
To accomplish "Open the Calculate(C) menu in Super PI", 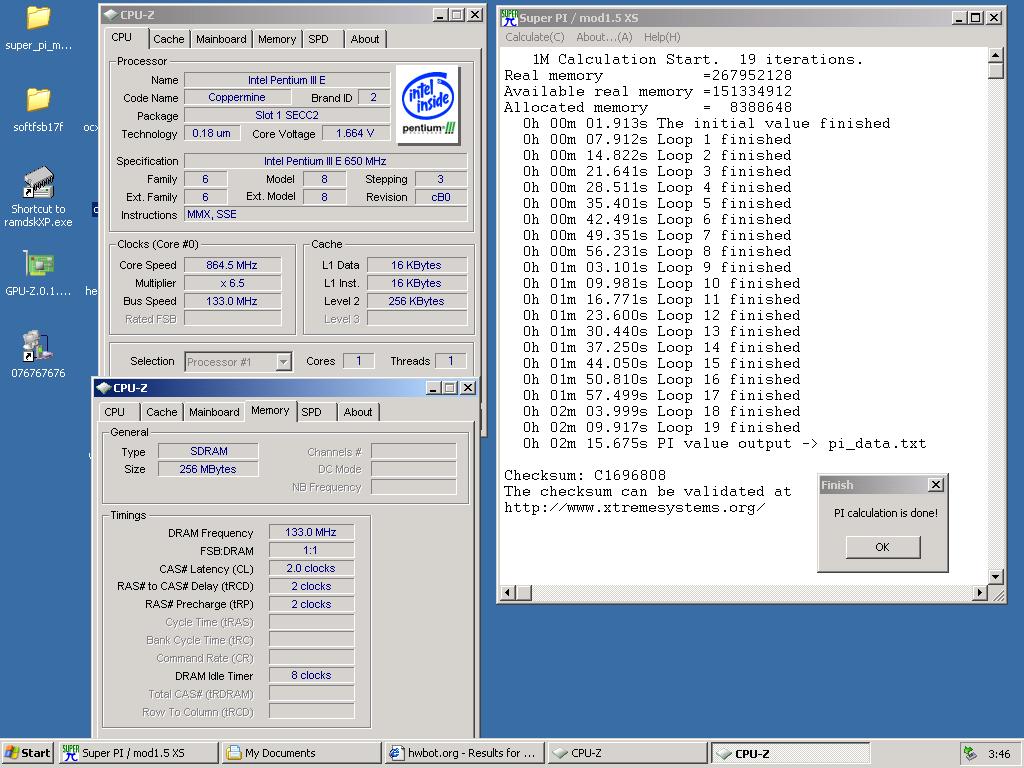I will coord(535,37).
